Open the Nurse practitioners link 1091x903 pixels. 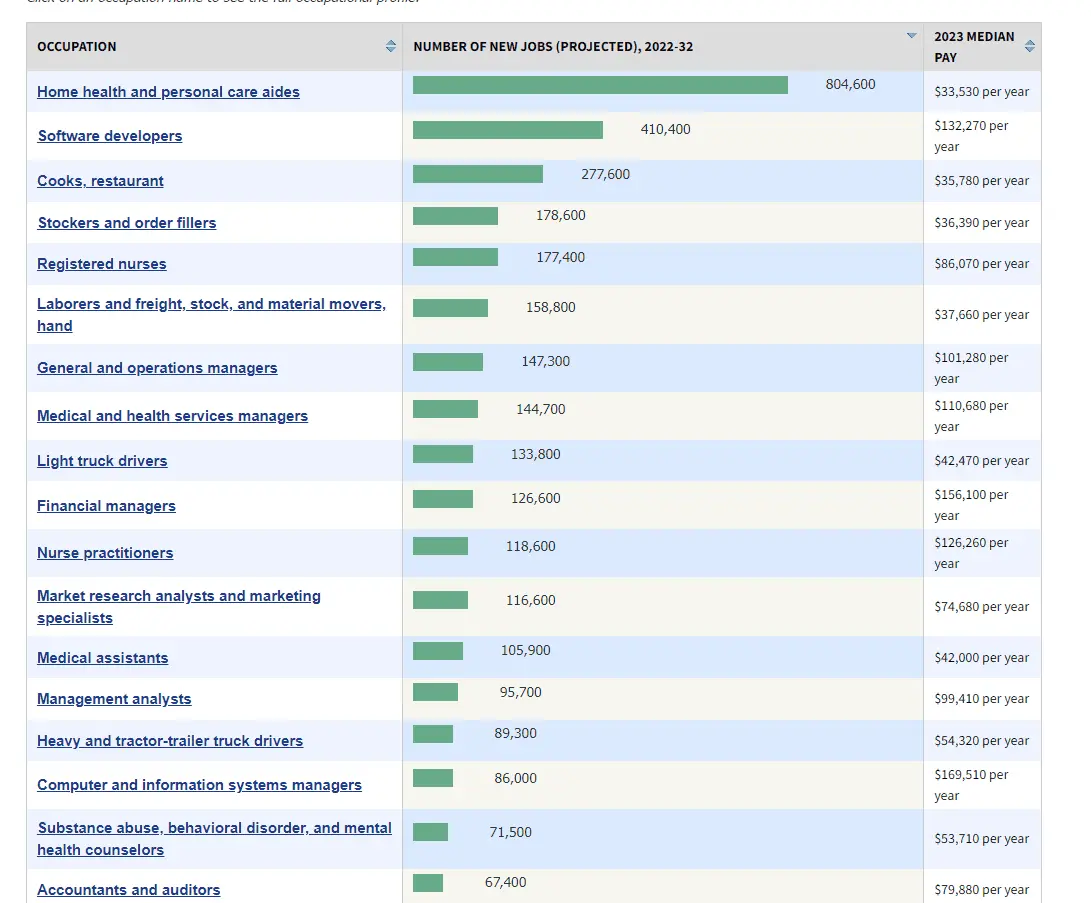point(105,553)
